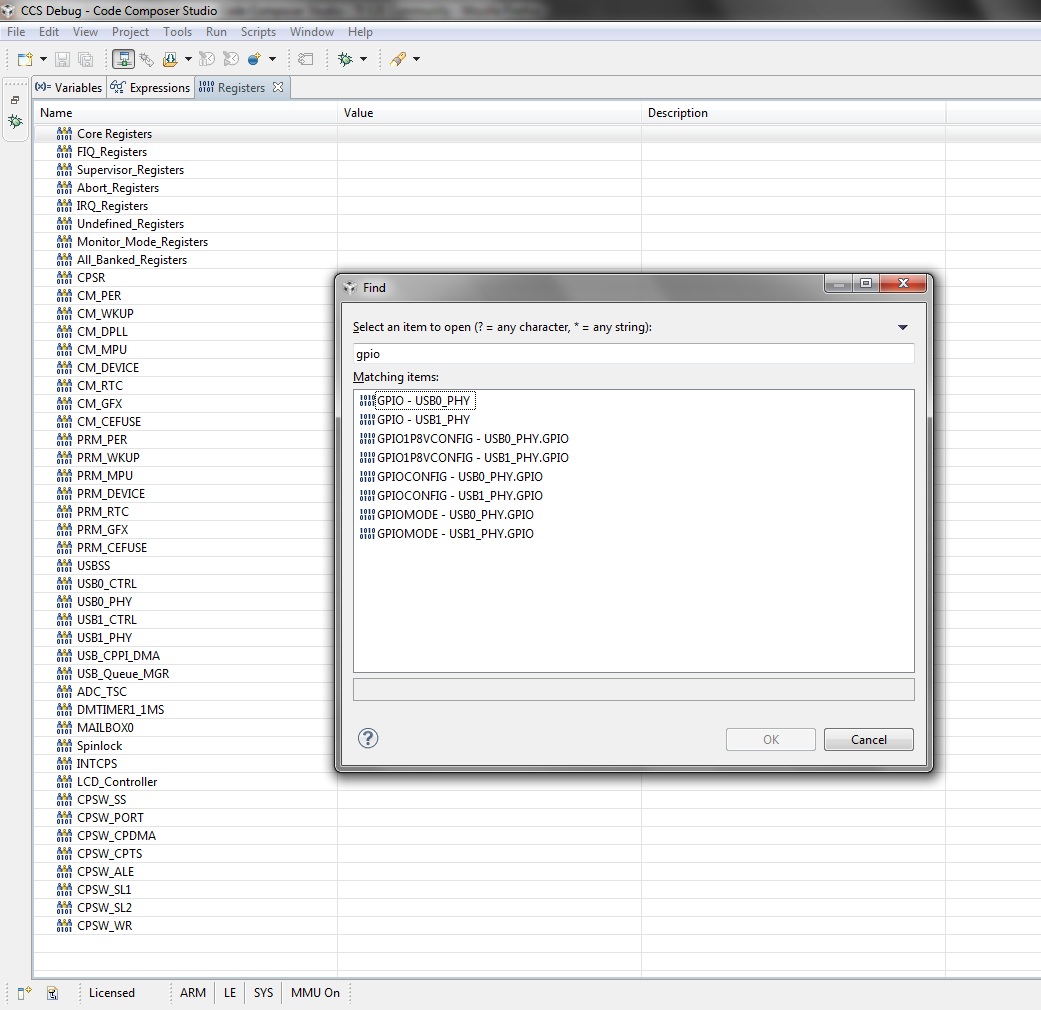Click the first grayed clock toolbar icon
This screenshot has width=1041, height=1010.
click(x=207, y=59)
